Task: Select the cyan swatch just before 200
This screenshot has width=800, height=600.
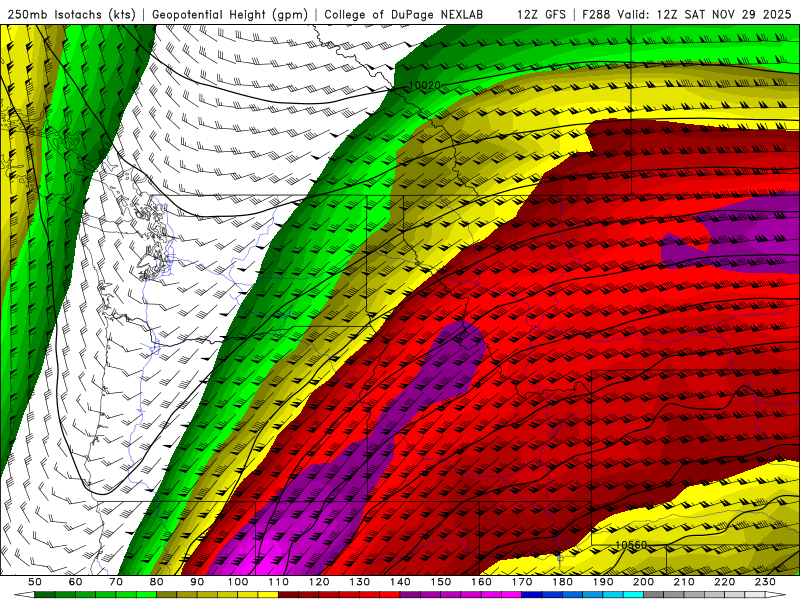Action: click(633, 594)
